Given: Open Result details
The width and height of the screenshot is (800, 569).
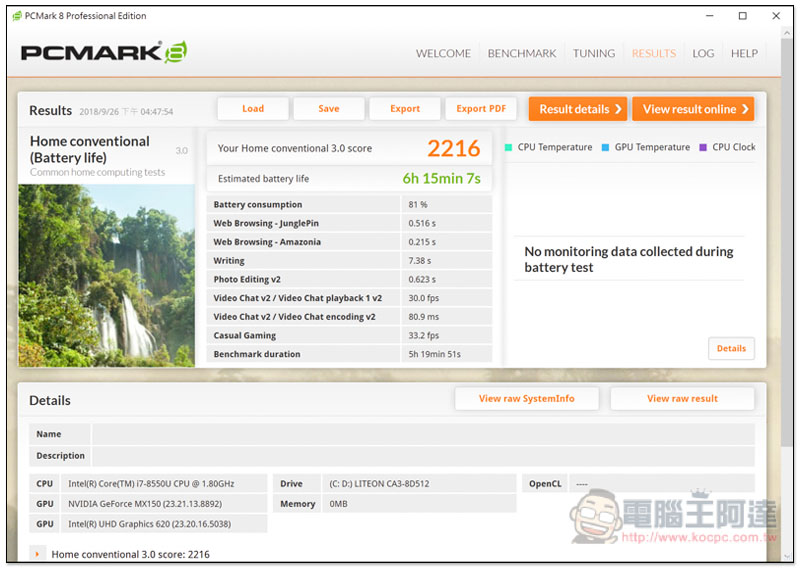Looking at the screenshot, I should (x=578, y=109).
